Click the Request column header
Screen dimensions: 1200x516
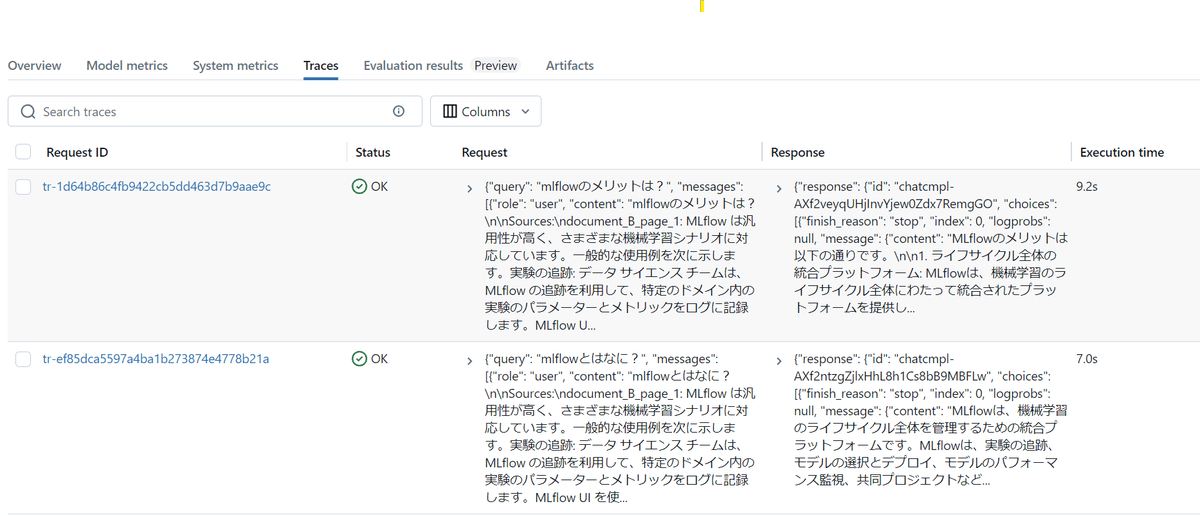[x=485, y=153]
